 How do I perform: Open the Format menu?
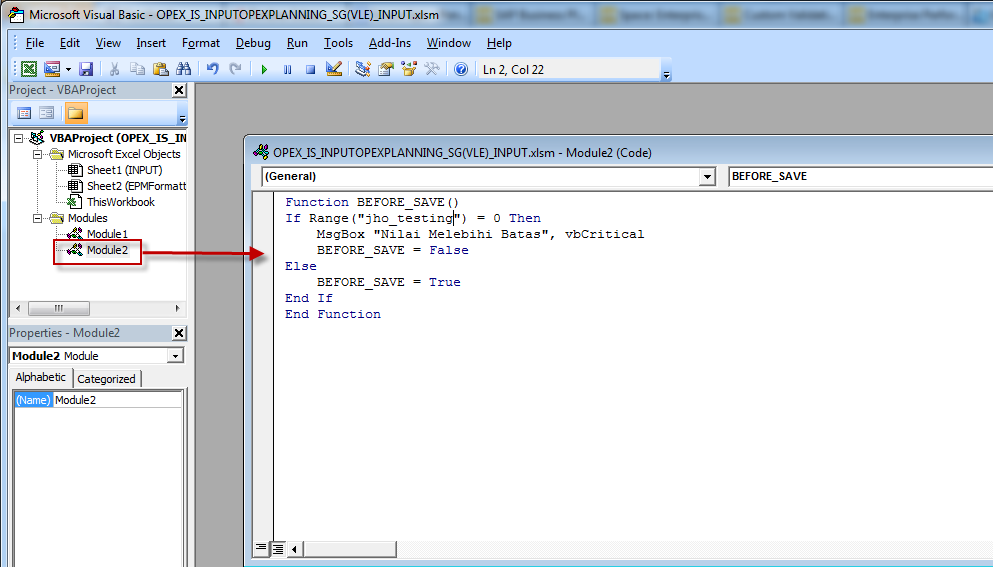point(201,43)
